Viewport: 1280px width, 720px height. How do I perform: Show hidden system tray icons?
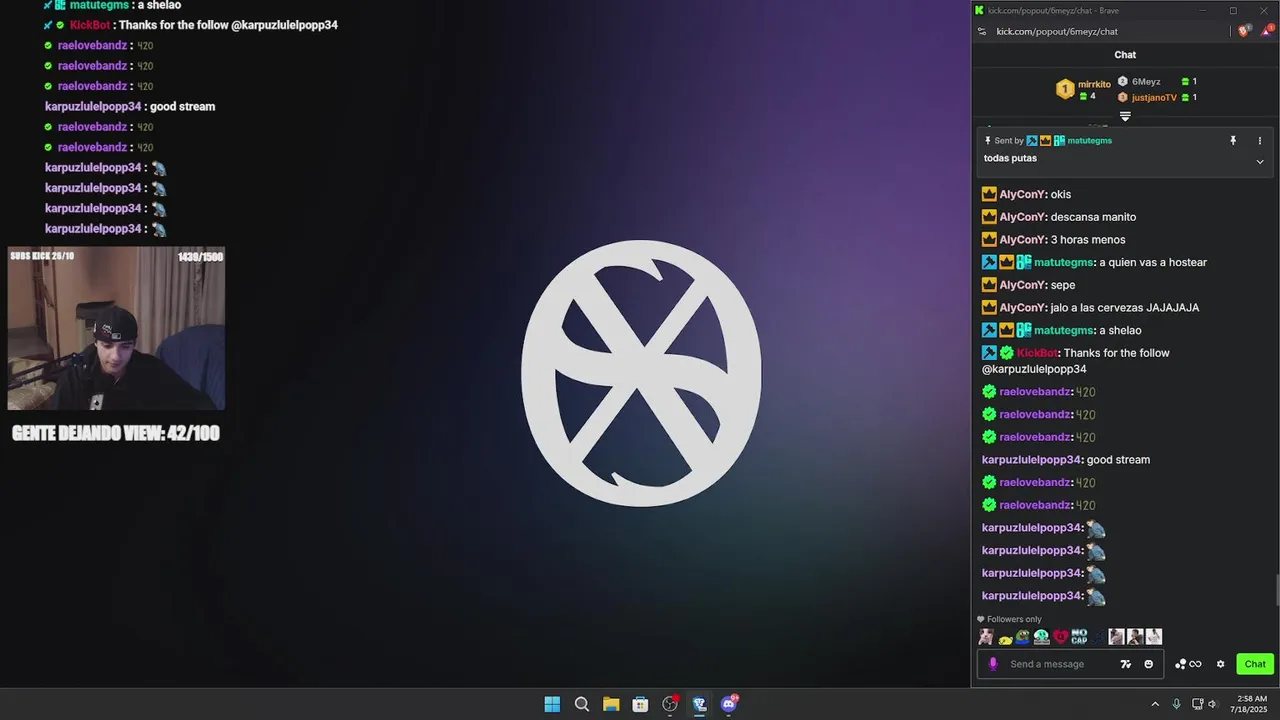(1155, 704)
